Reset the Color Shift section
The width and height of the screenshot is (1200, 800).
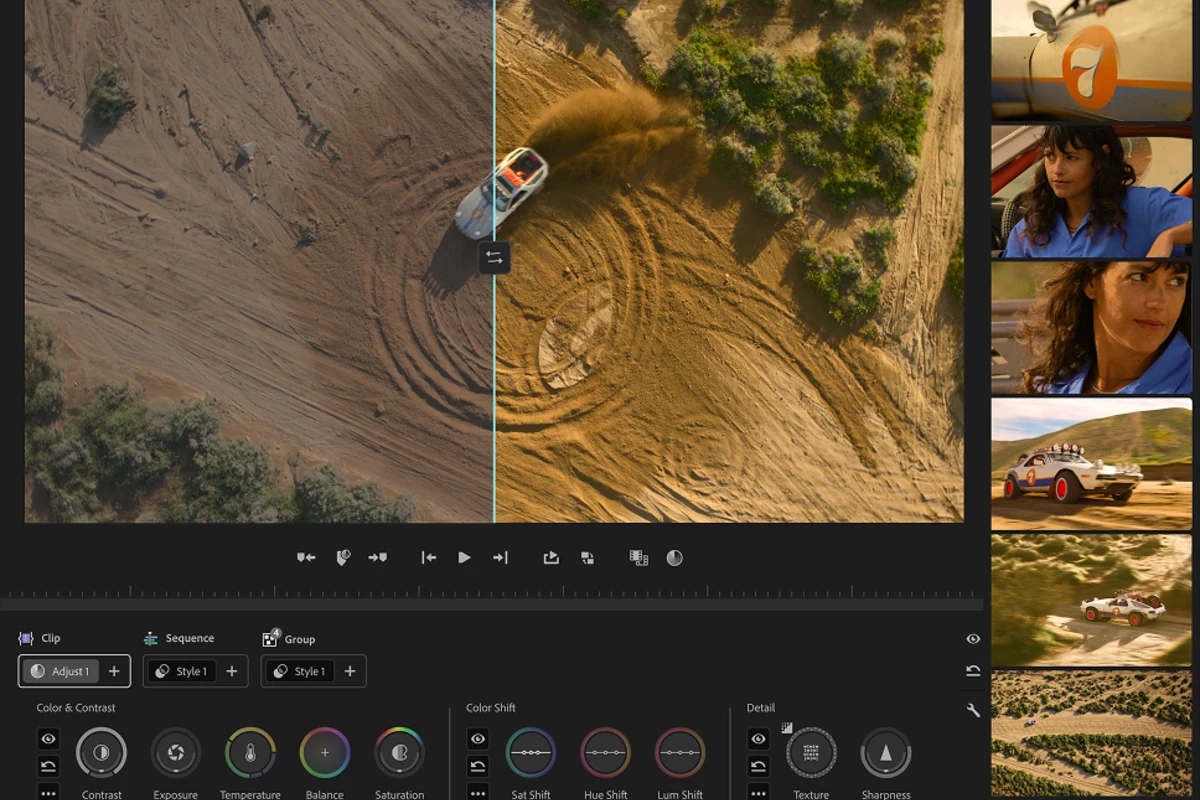click(x=478, y=766)
